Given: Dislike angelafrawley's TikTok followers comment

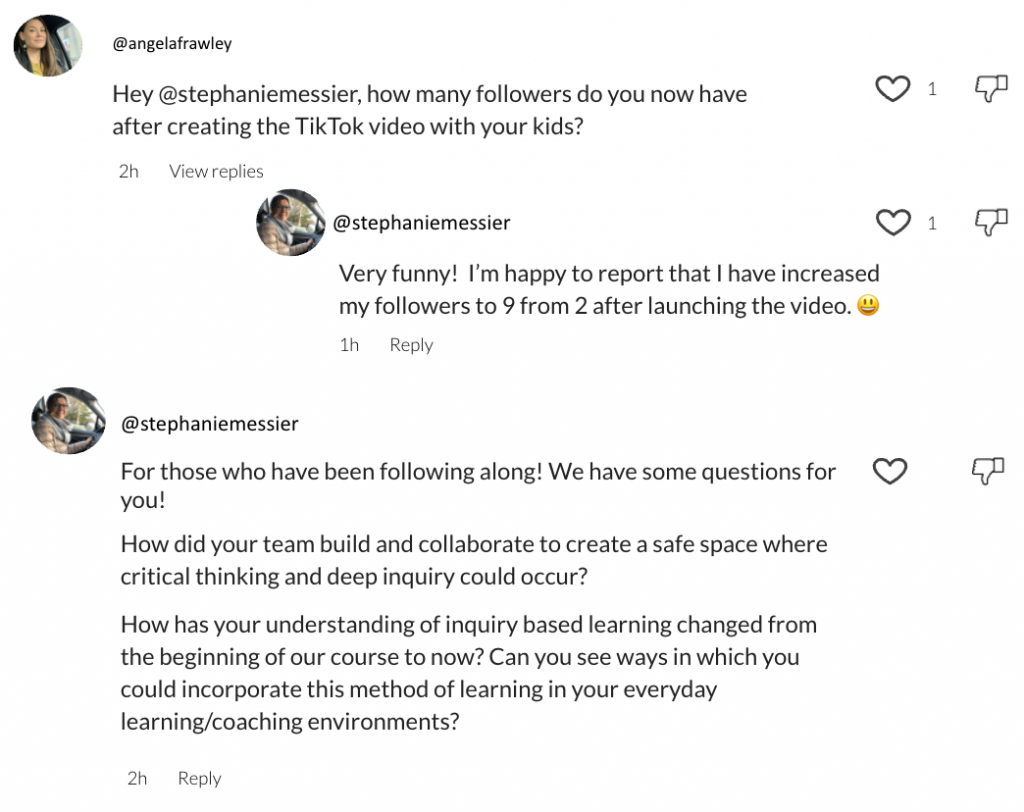Looking at the screenshot, I should tap(990, 89).
